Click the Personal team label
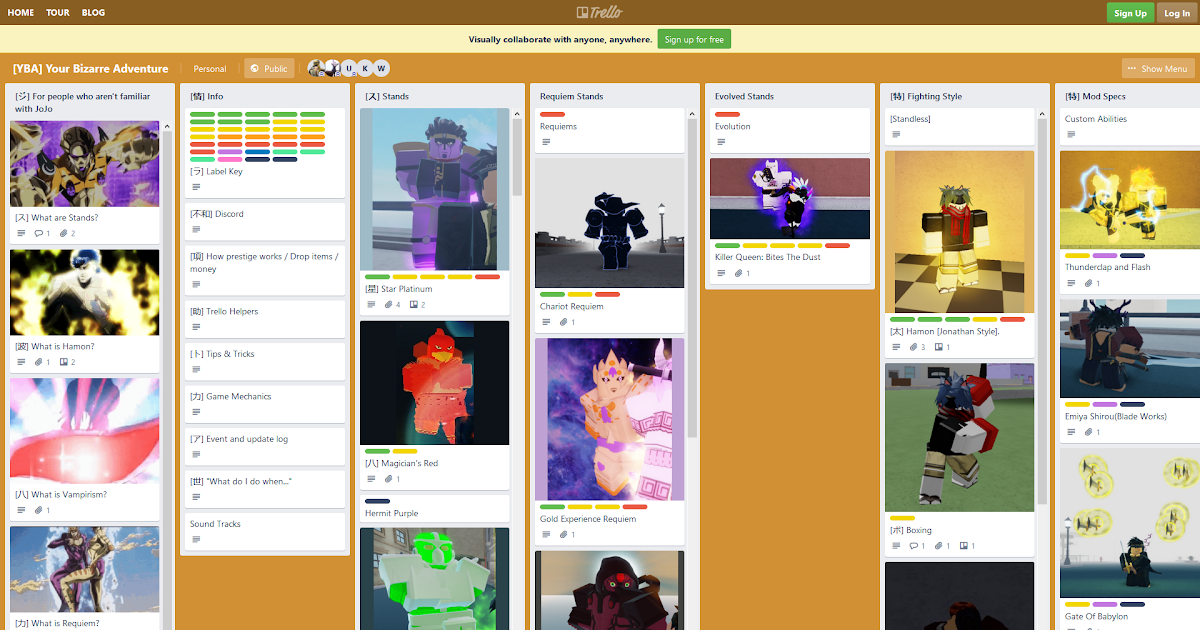This screenshot has width=1200, height=630. (210, 69)
